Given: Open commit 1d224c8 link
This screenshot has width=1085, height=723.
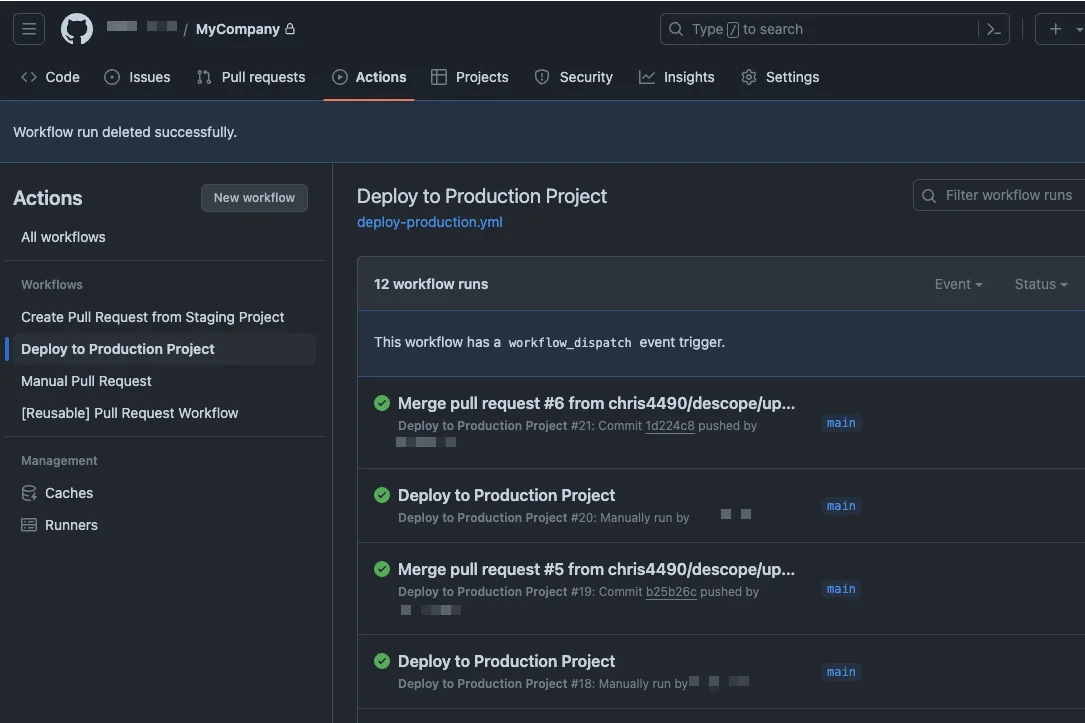Looking at the screenshot, I should [669, 426].
